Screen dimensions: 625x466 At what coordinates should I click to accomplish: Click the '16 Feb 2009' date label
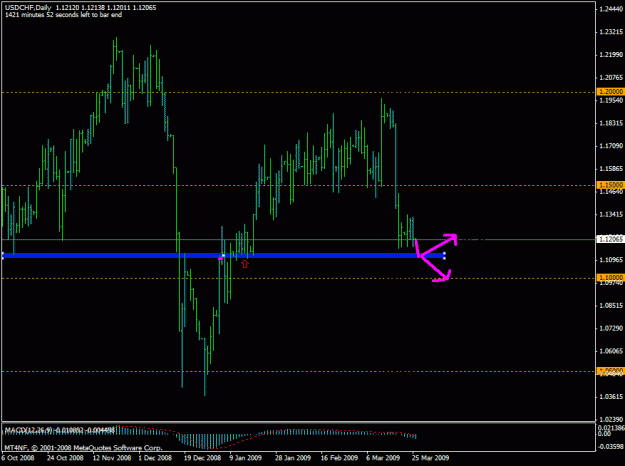pyautogui.click(x=340, y=458)
